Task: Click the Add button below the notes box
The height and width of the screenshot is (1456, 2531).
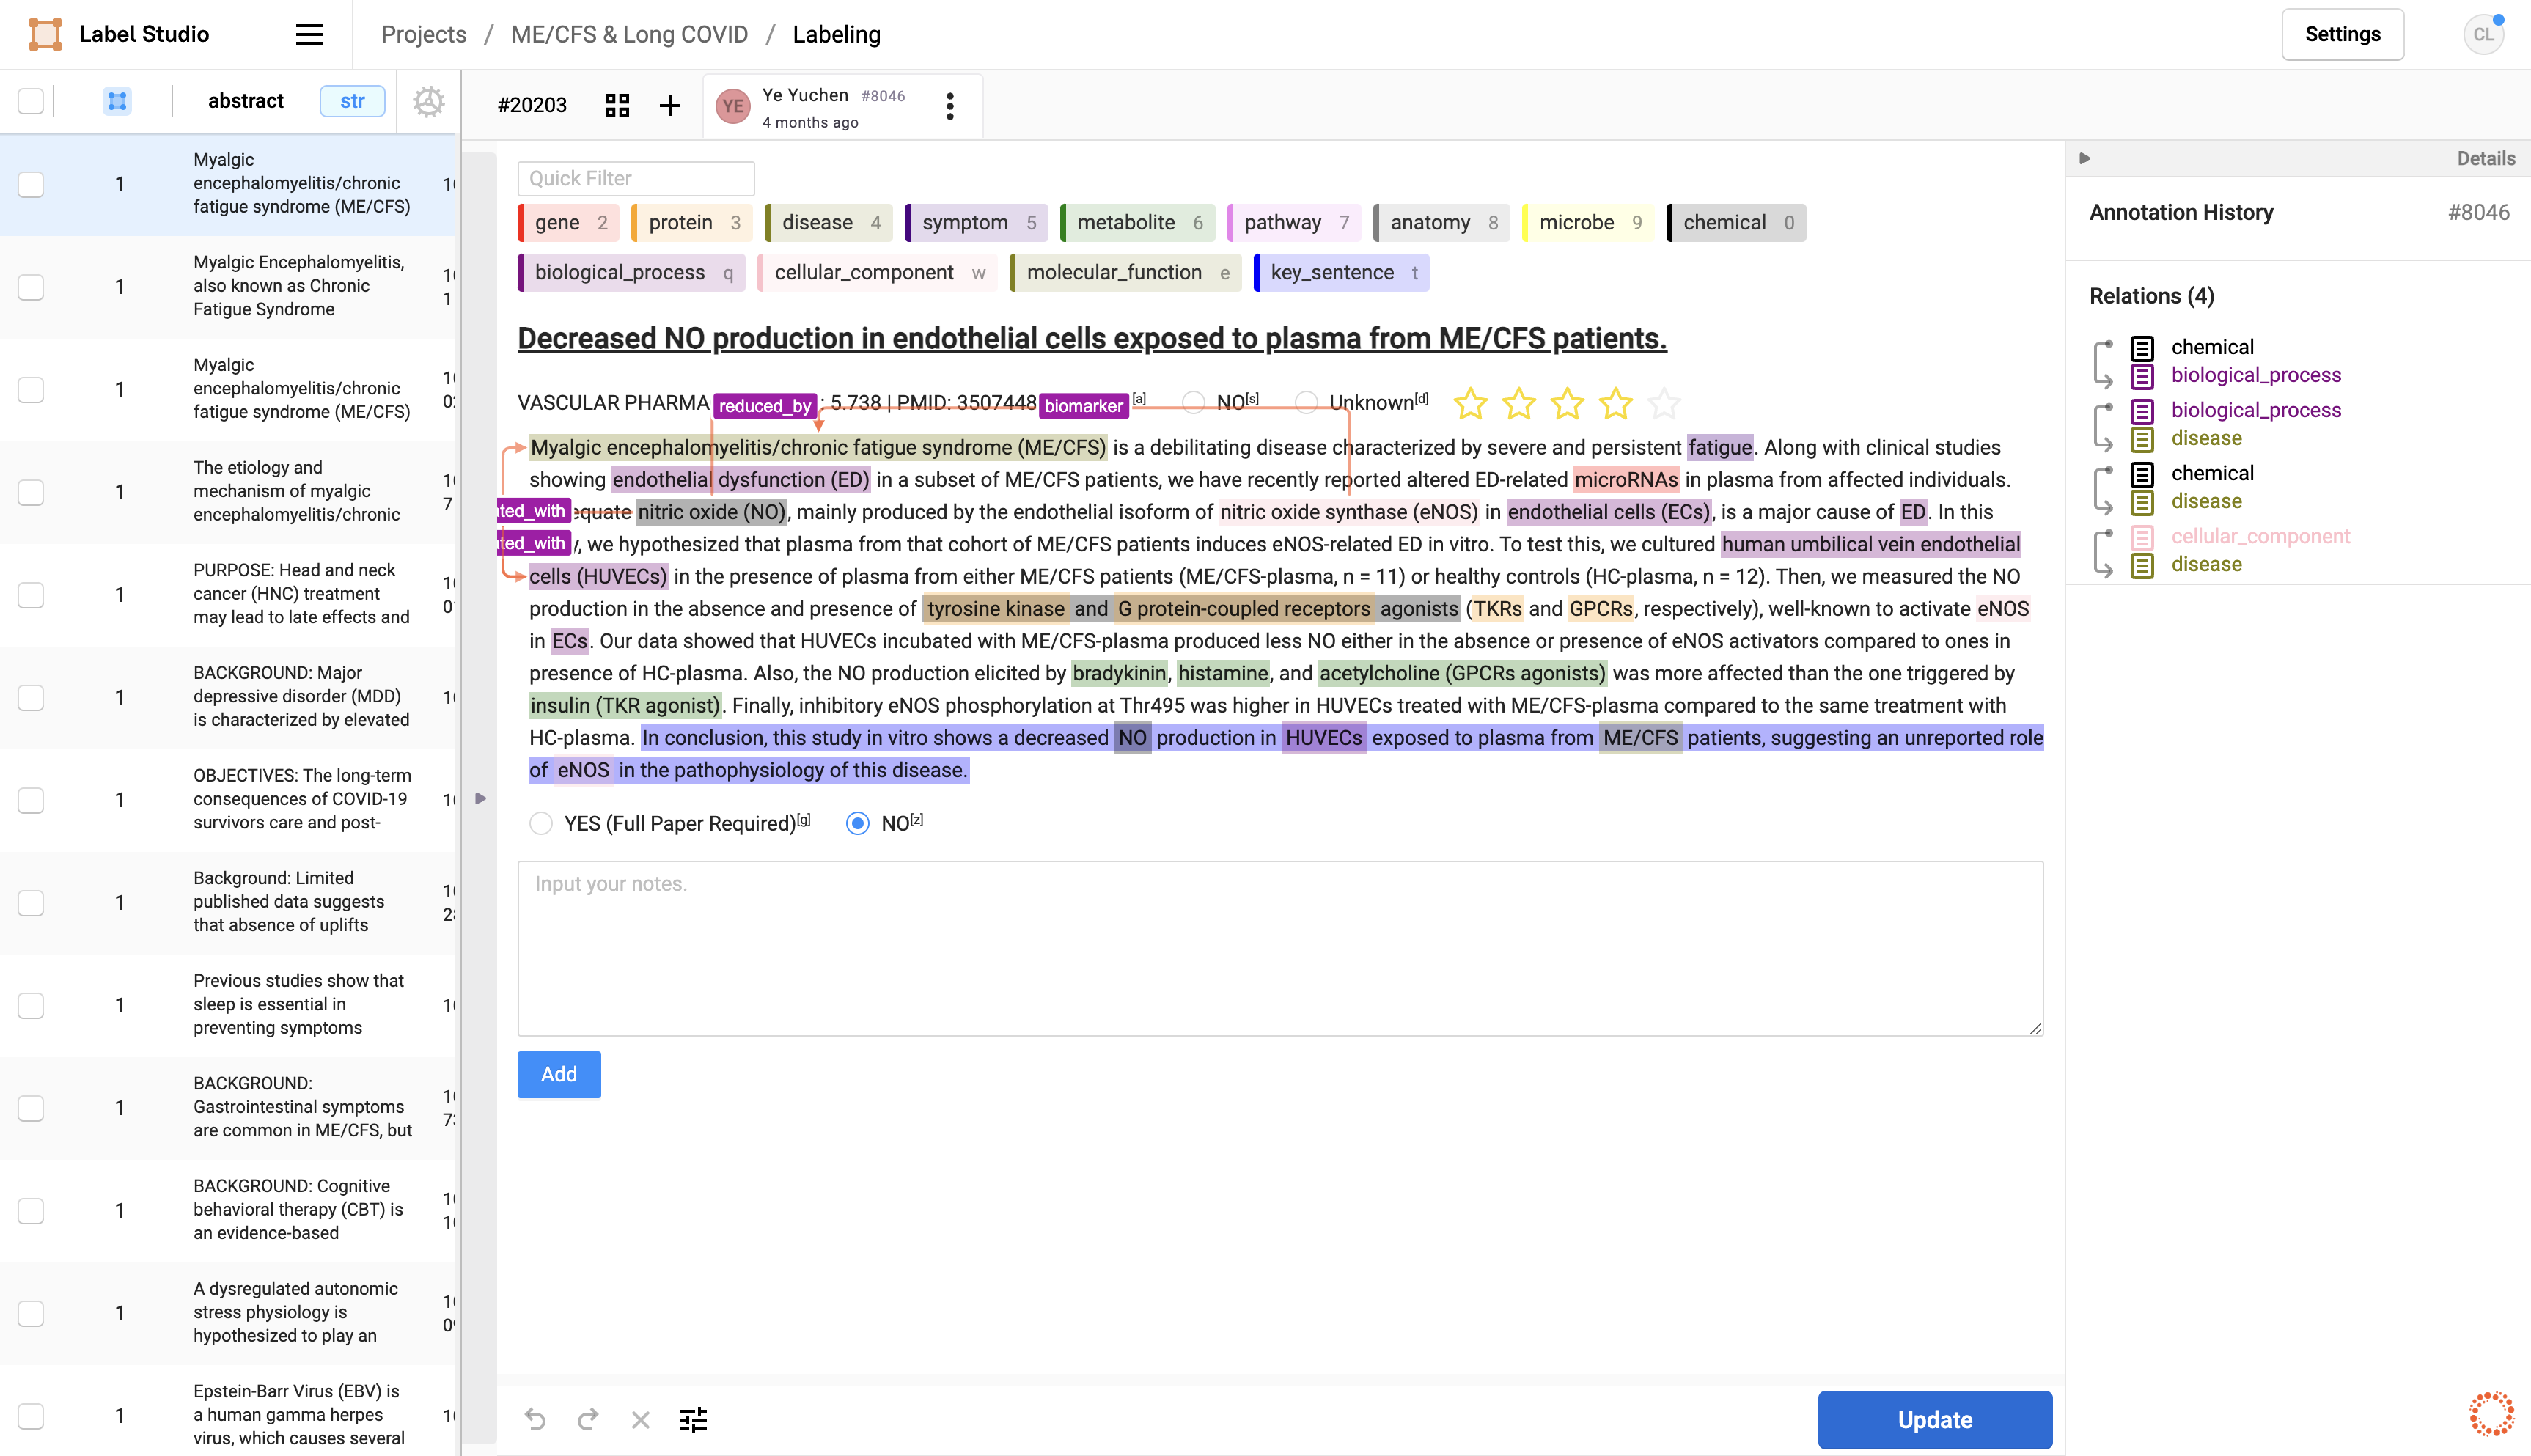Action: click(x=559, y=1074)
